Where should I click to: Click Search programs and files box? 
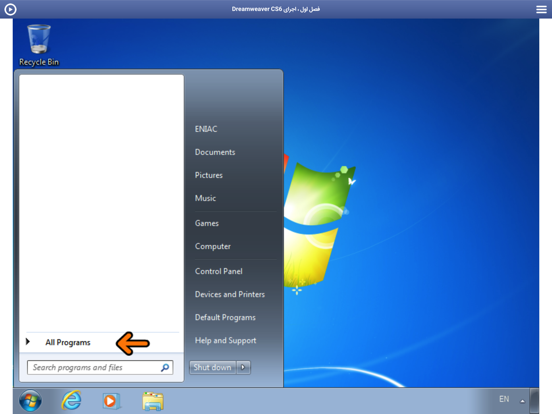[100, 368]
